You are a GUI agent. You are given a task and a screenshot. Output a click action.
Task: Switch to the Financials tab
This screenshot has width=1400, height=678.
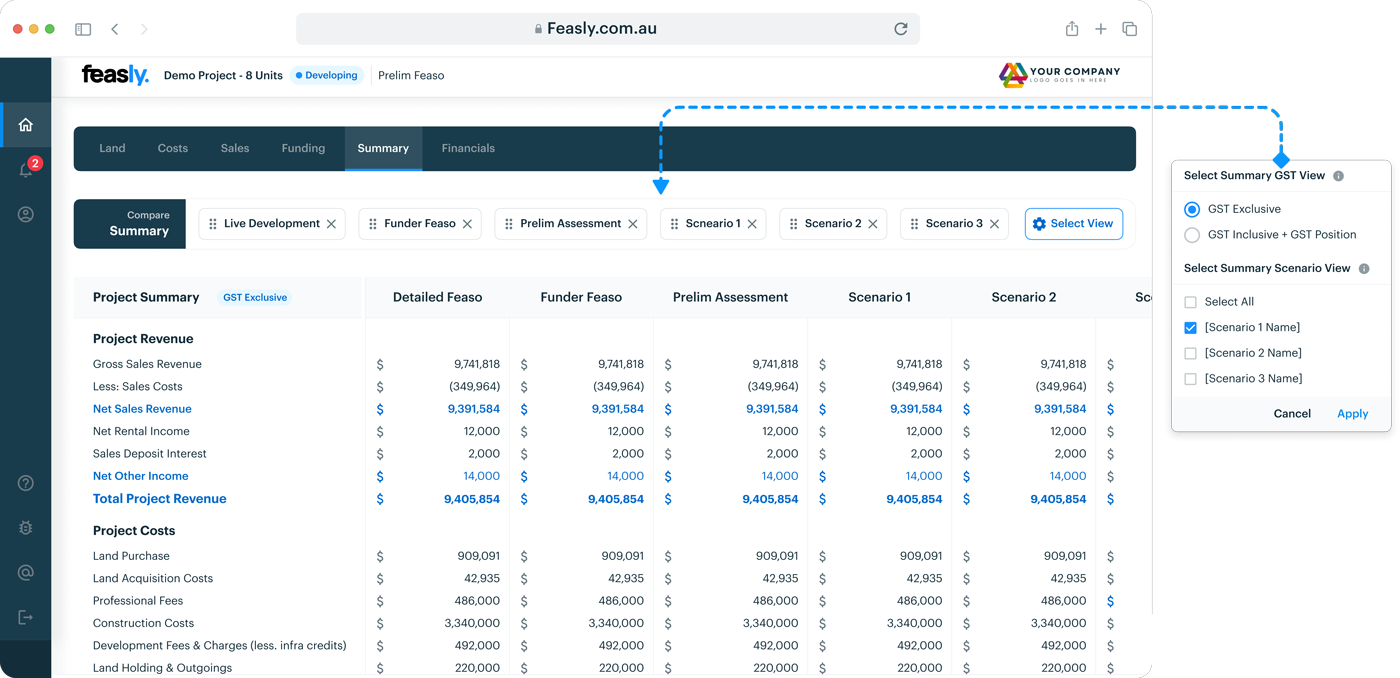point(468,148)
